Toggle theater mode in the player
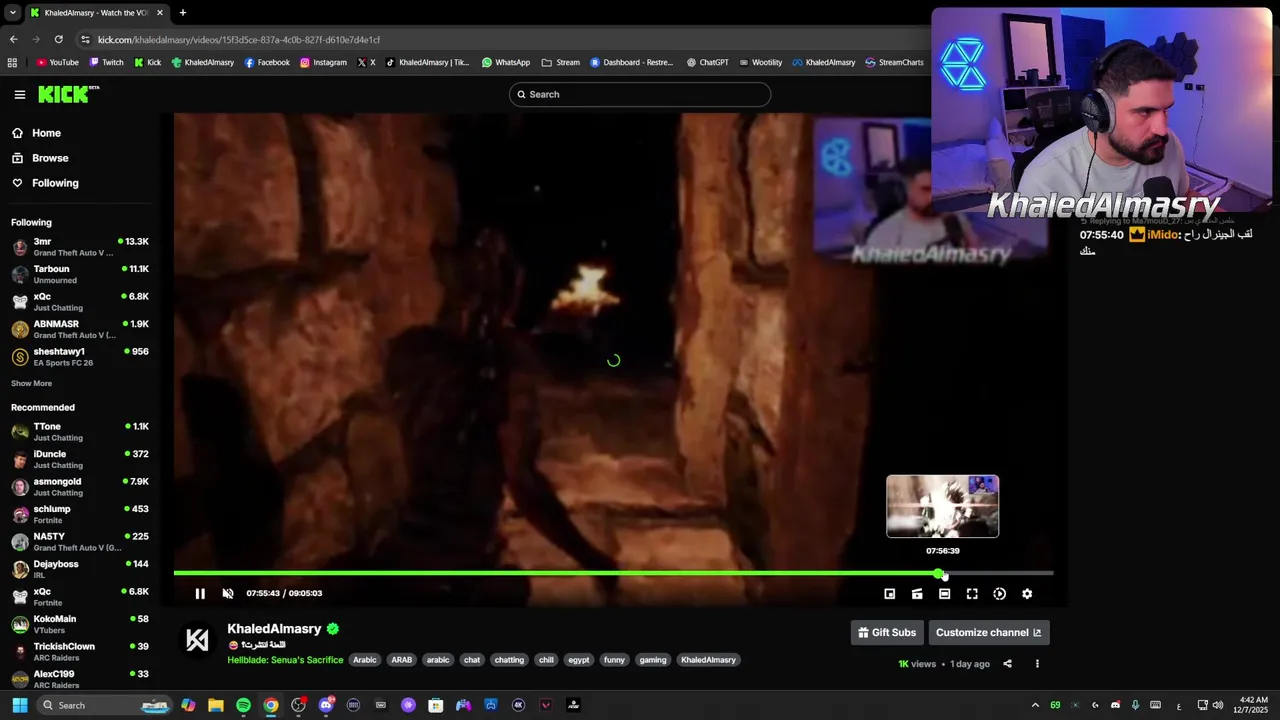1280x720 pixels. 944,594
